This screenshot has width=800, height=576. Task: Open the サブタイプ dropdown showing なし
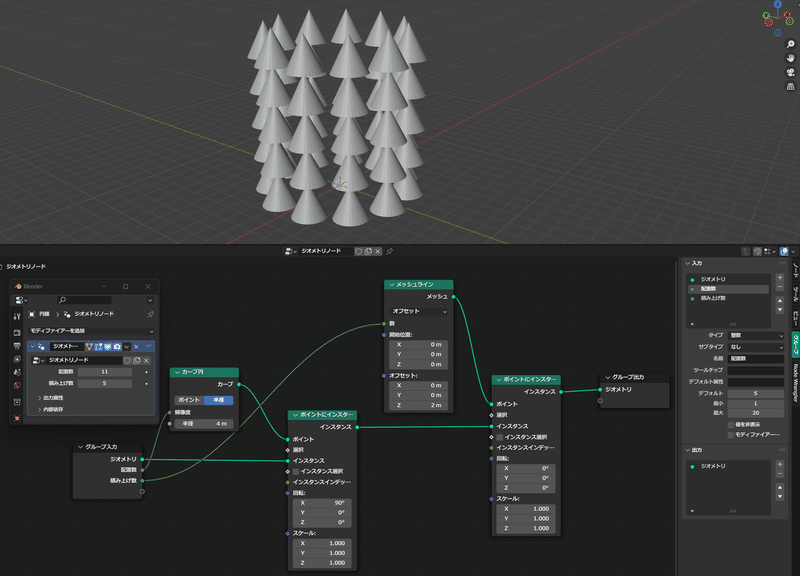756,347
